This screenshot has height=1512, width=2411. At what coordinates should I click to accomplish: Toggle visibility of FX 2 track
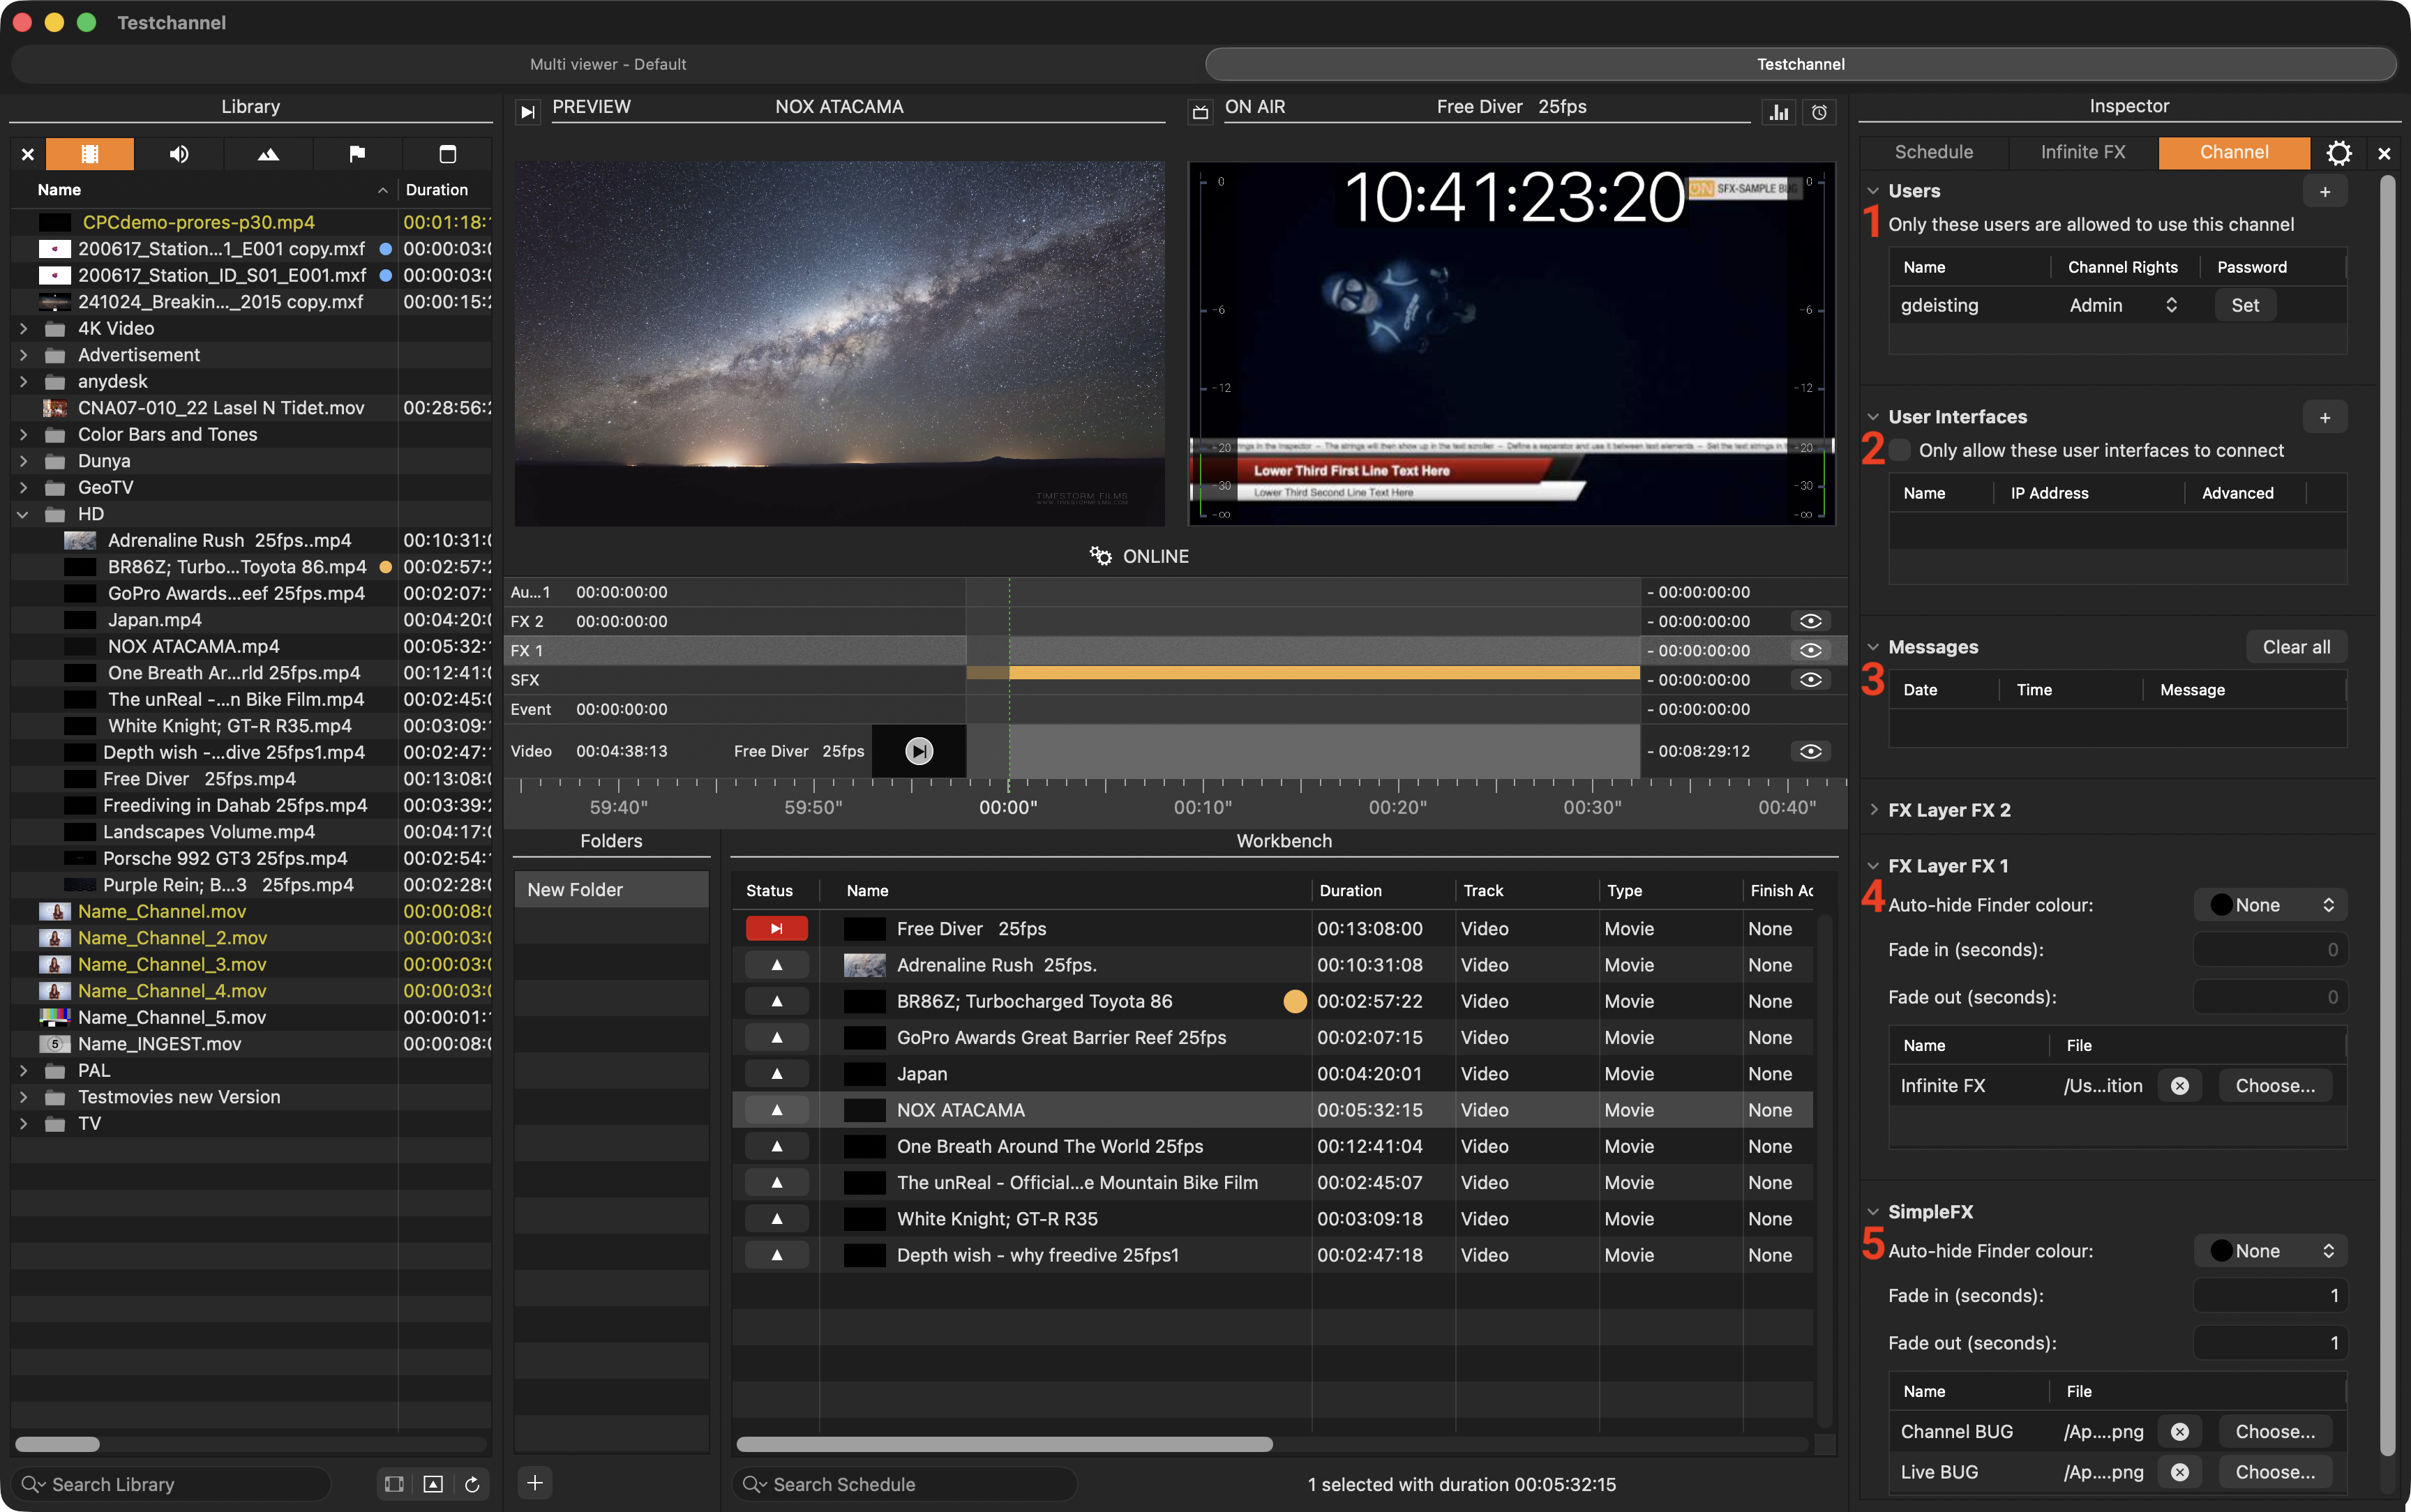(1810, 621)
